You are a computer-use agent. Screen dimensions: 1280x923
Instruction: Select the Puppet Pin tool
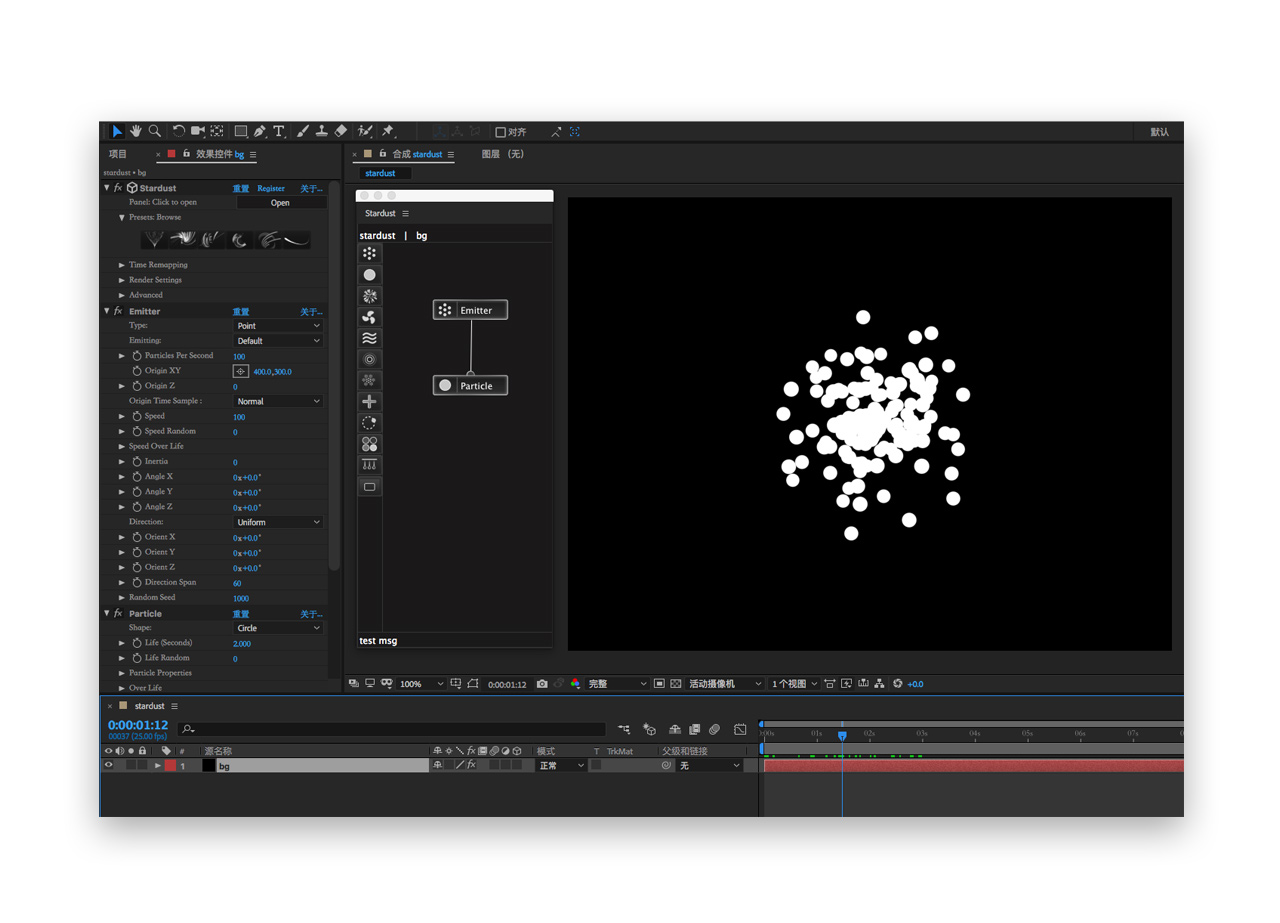(x=388, y=131)
